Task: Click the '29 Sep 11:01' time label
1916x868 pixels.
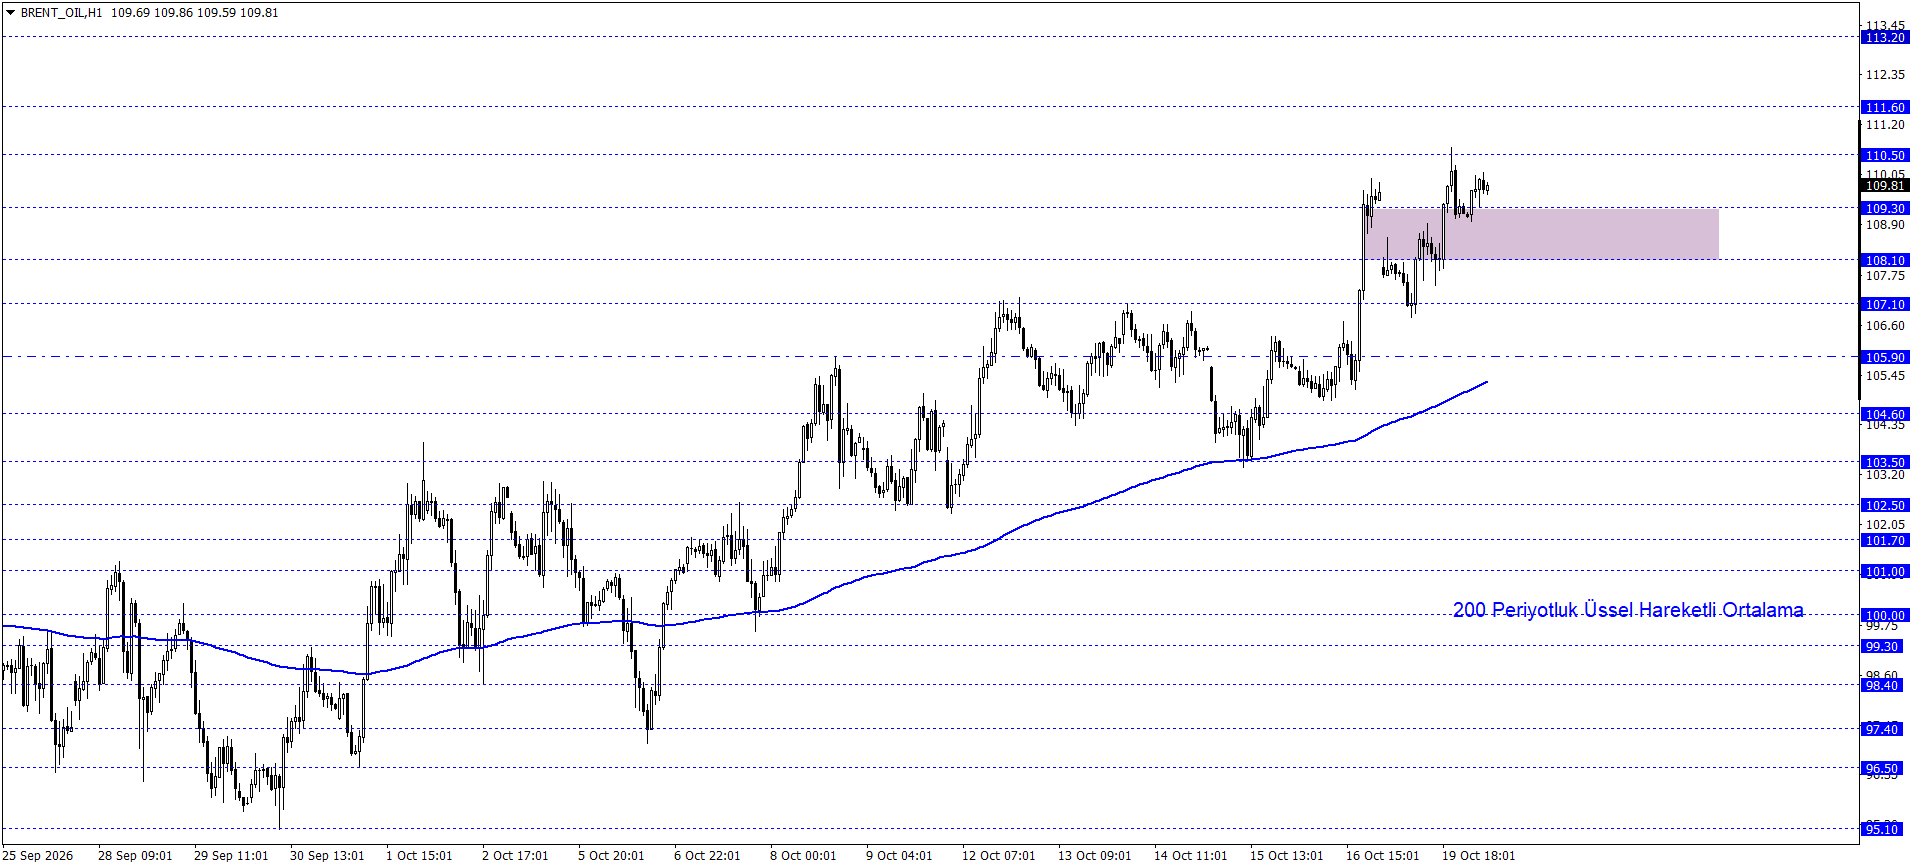Action: click(x=231, y=856)
